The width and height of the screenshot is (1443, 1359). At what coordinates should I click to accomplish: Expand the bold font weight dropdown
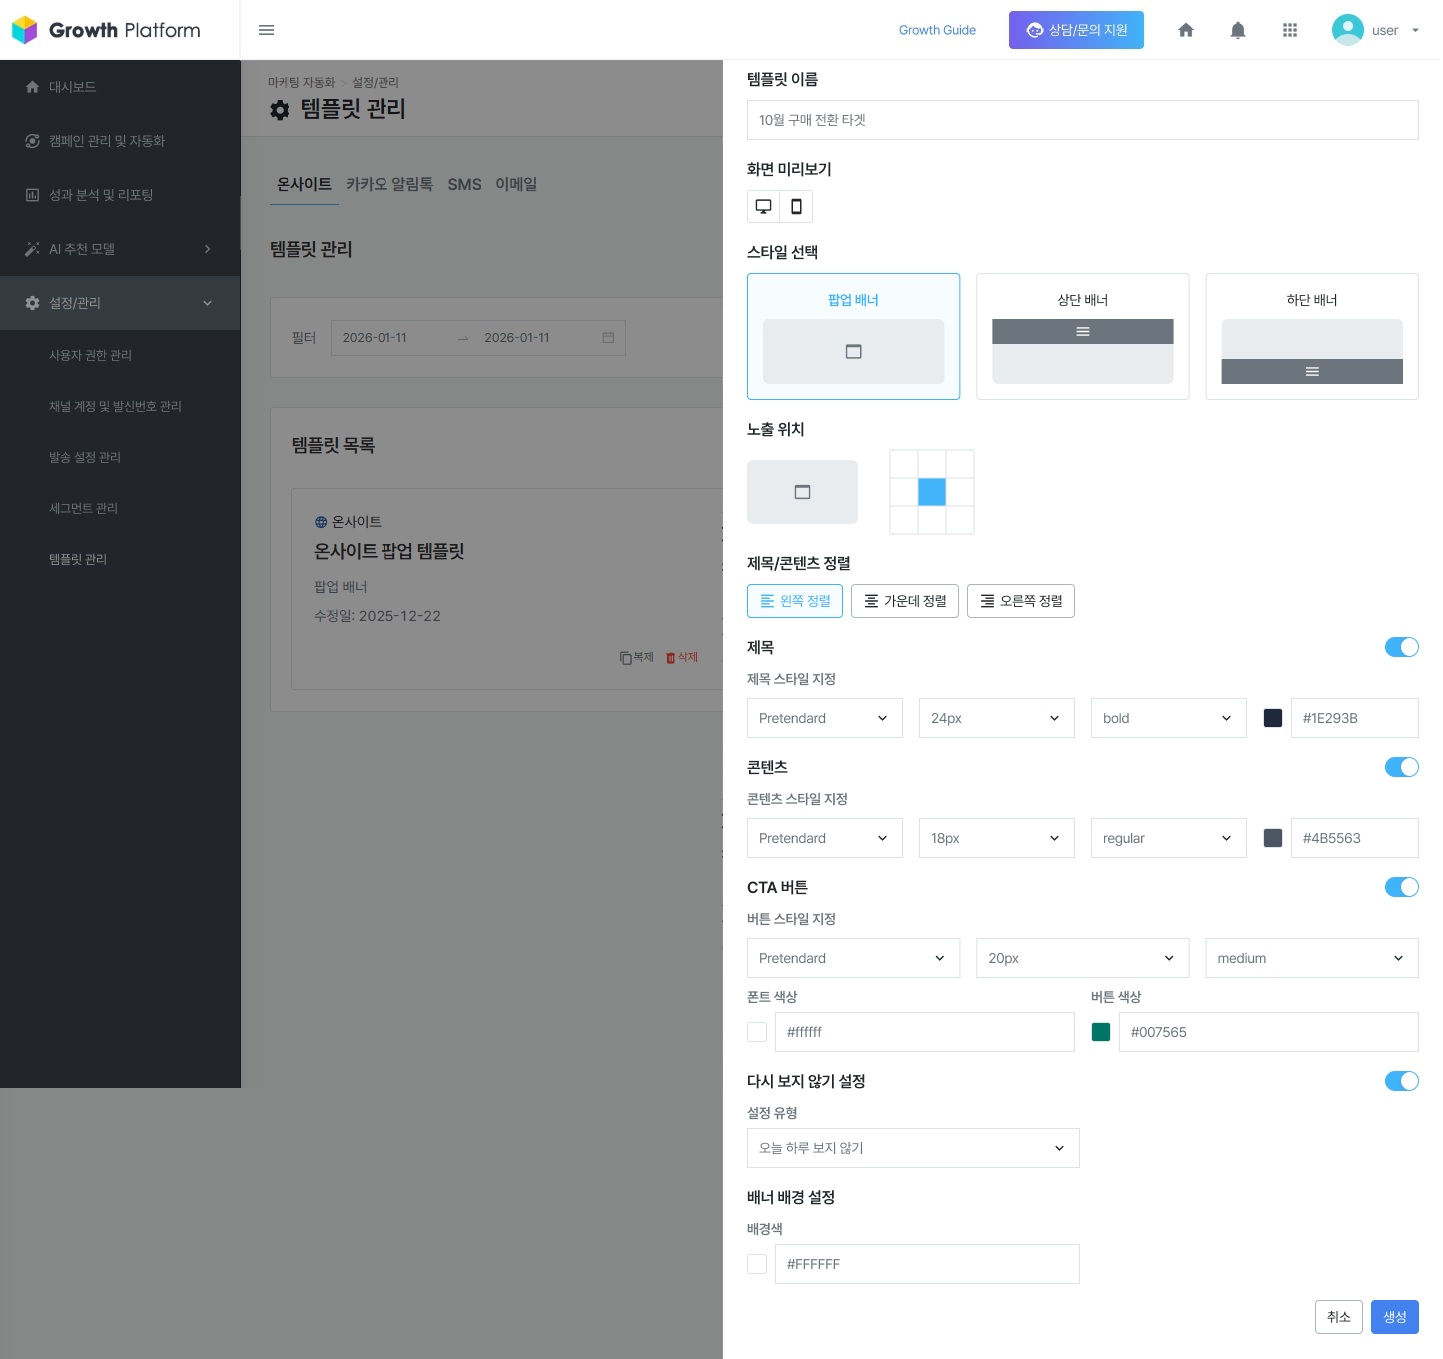pyautogui.click(x=1167, y=718)
